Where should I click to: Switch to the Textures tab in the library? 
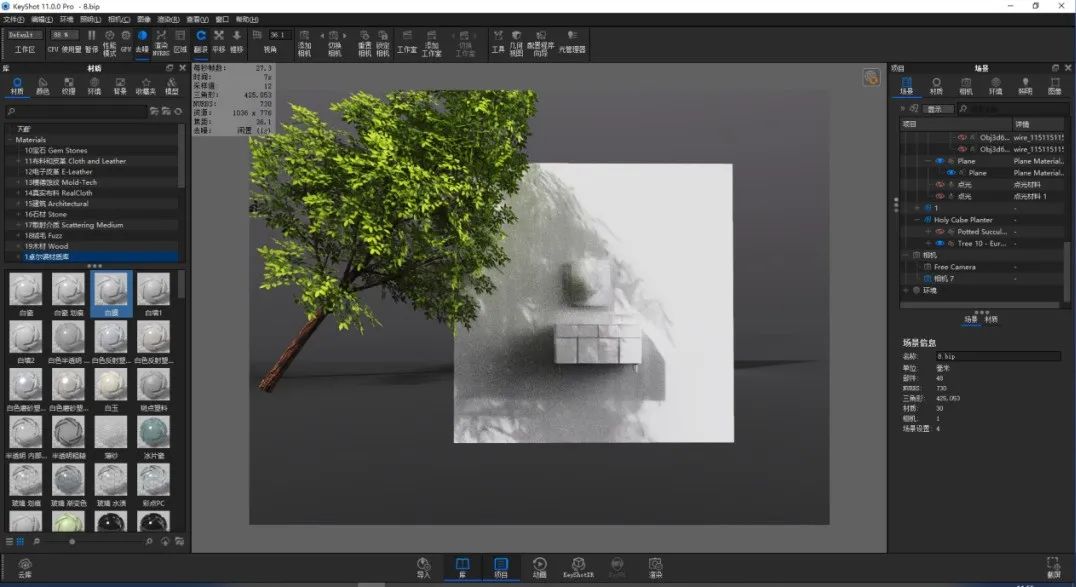[69, 86]
